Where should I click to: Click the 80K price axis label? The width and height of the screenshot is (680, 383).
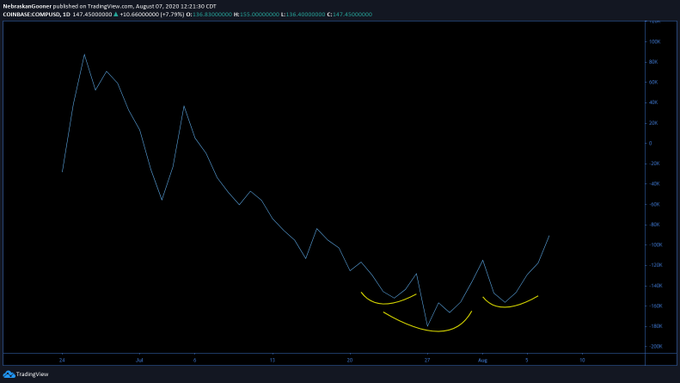point(654,62)
